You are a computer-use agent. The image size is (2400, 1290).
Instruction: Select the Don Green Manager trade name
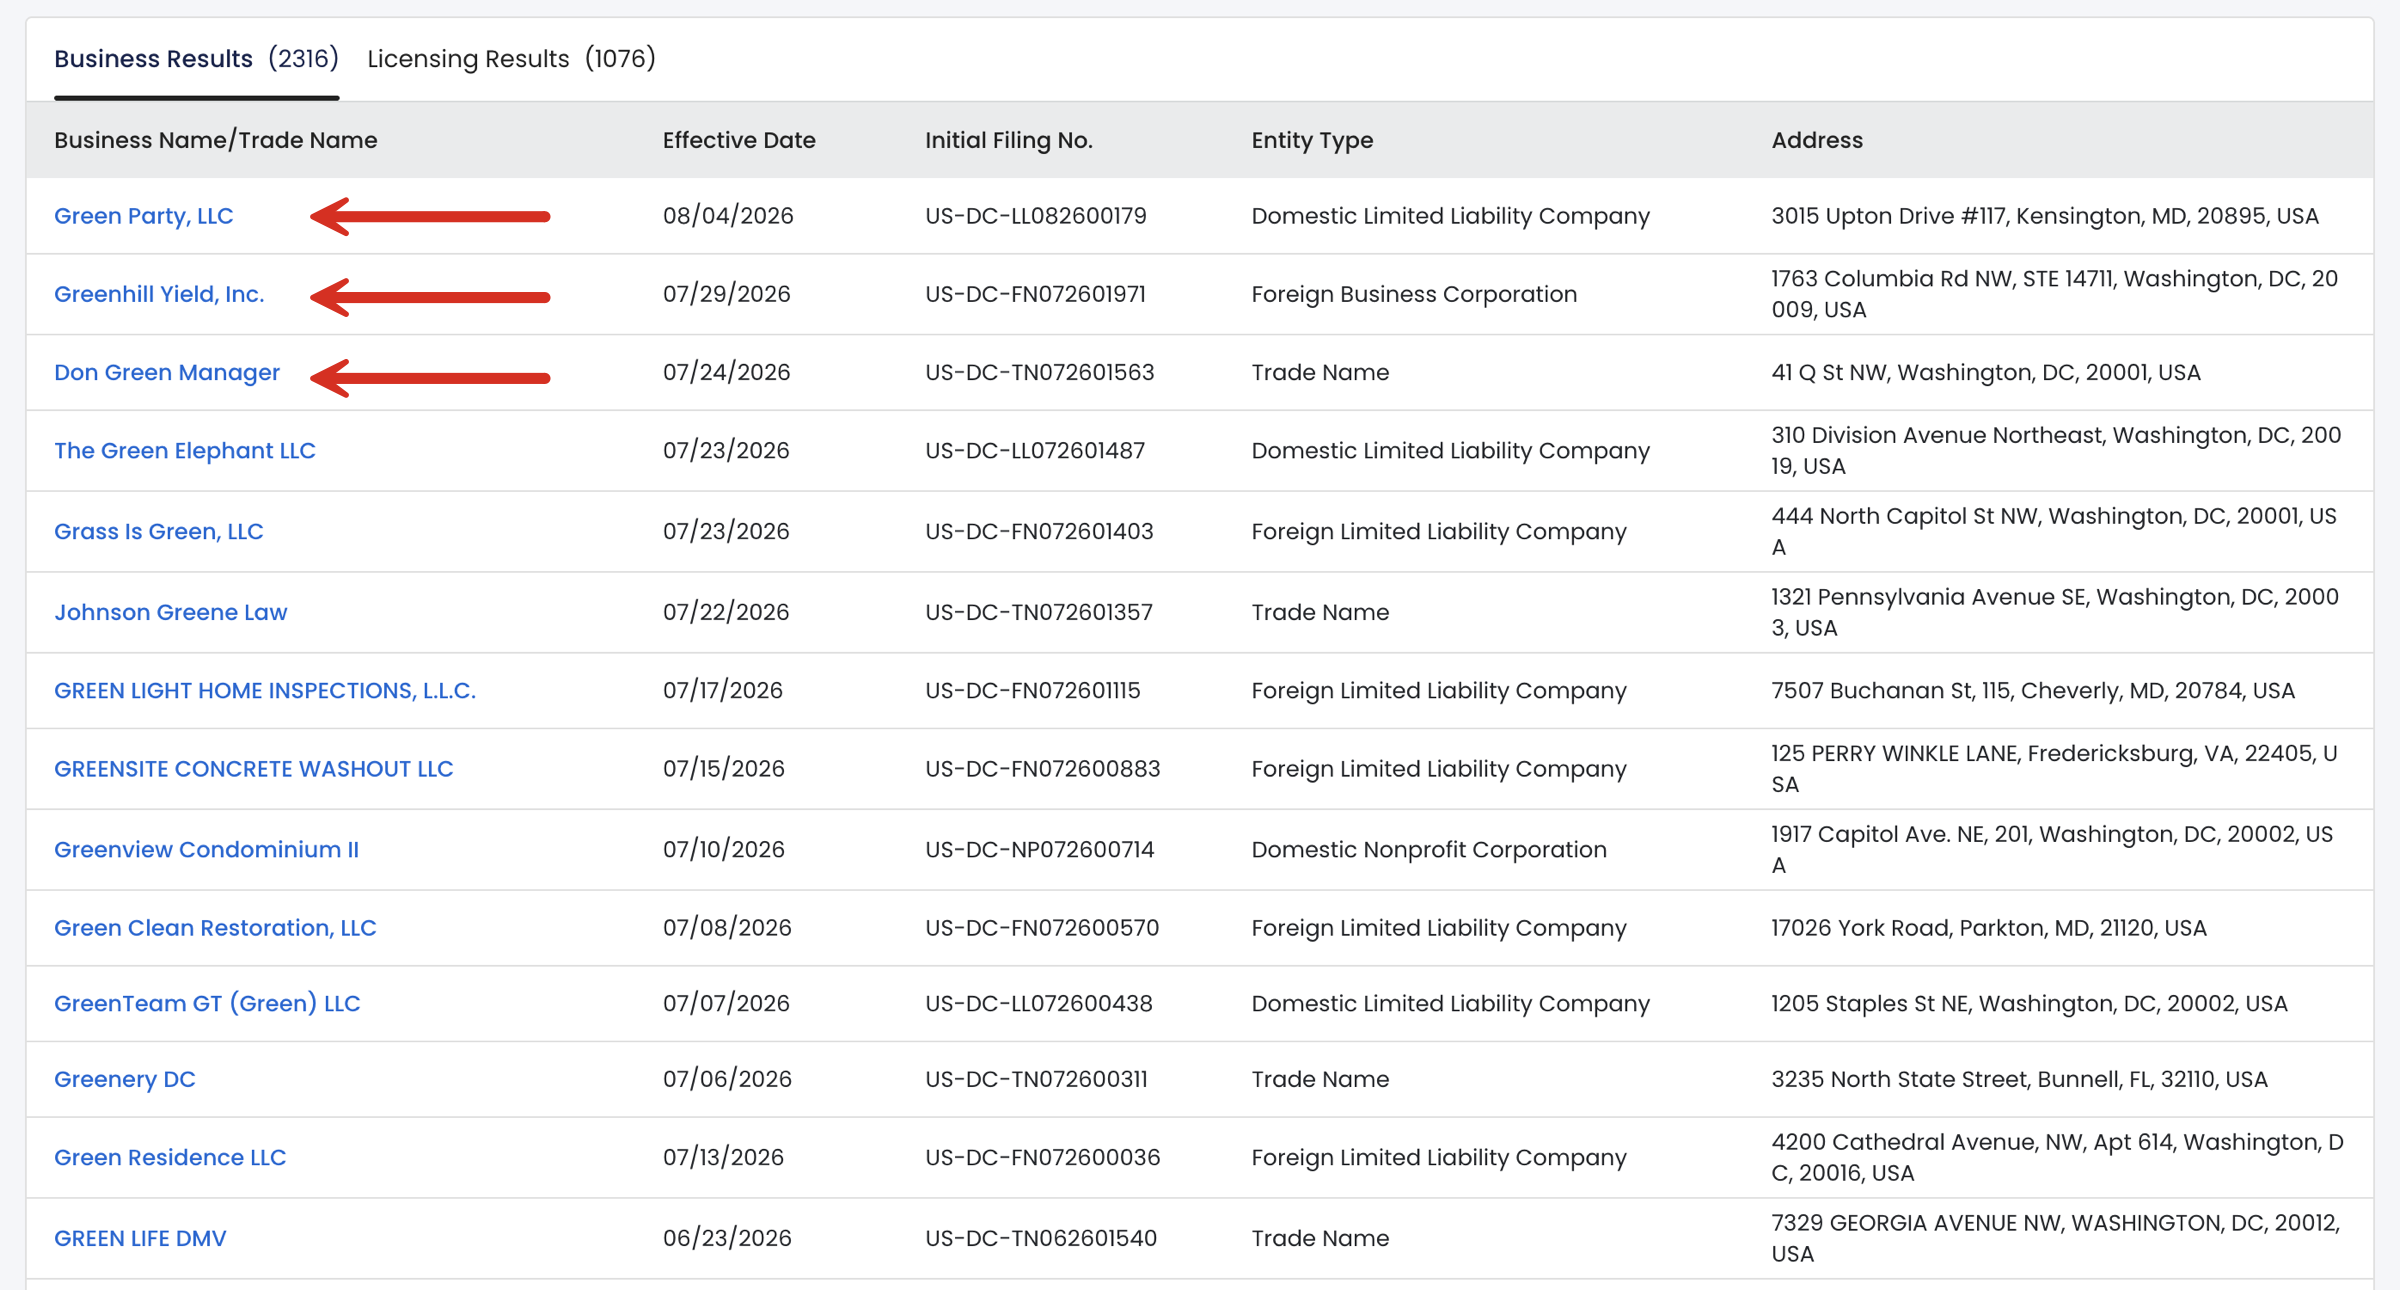pos(167,372)
